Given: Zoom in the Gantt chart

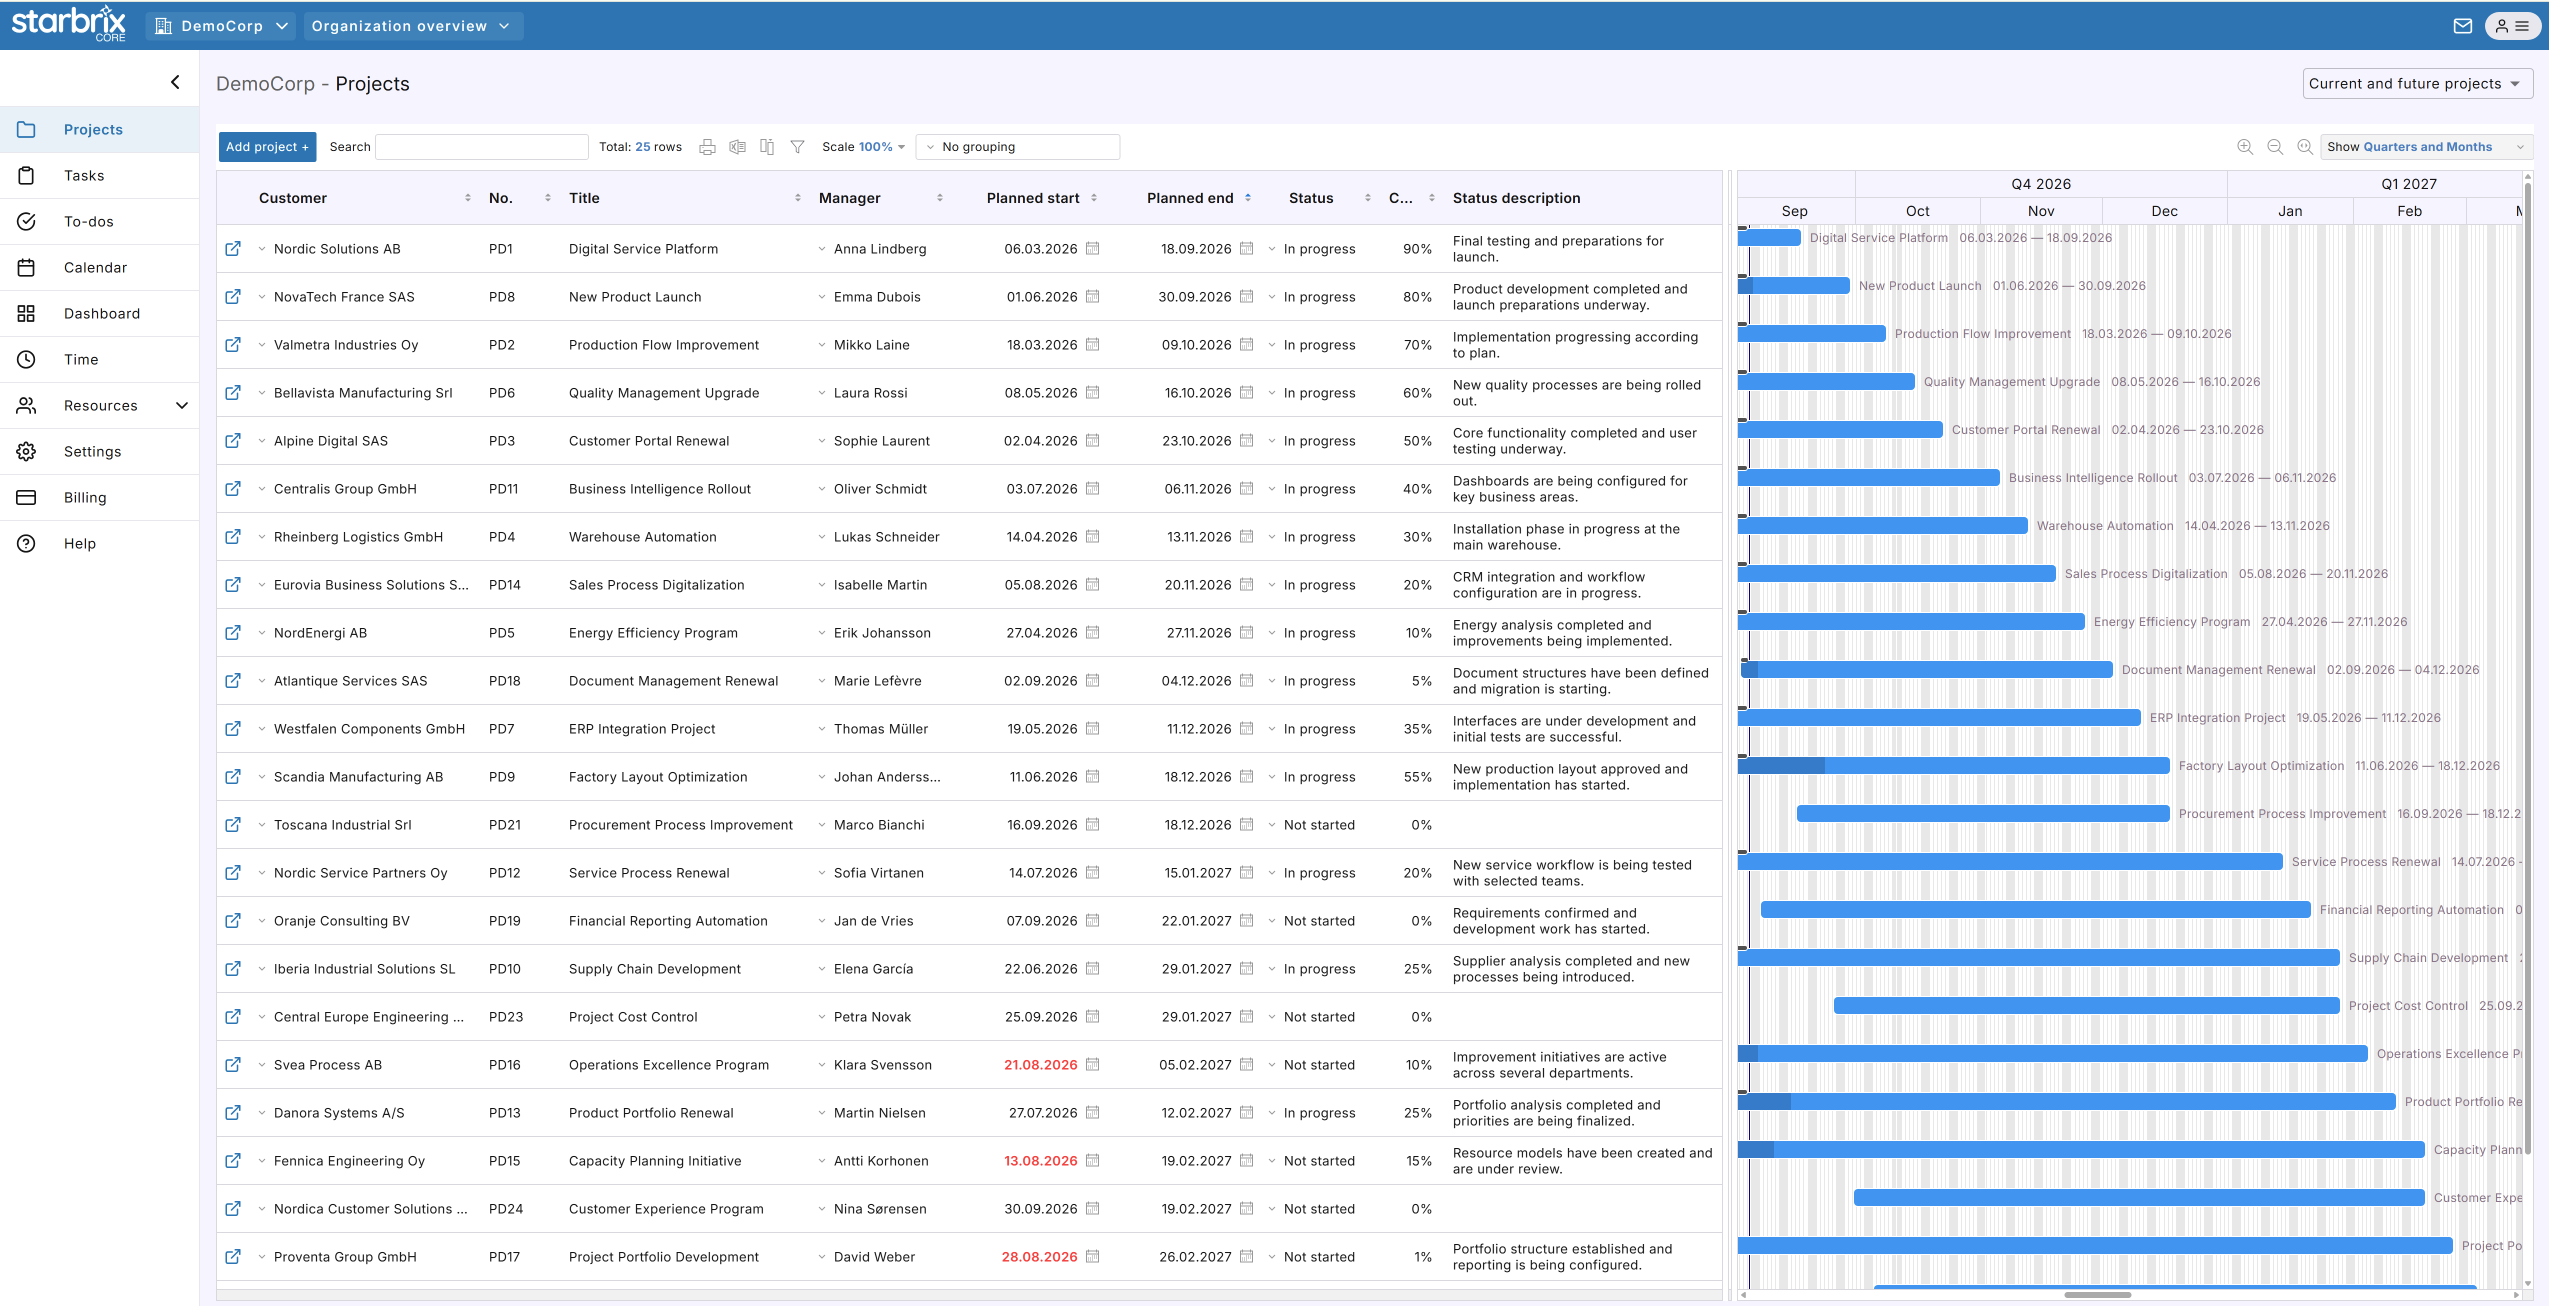Looking at the screenshot, I should click(2245, 147).
